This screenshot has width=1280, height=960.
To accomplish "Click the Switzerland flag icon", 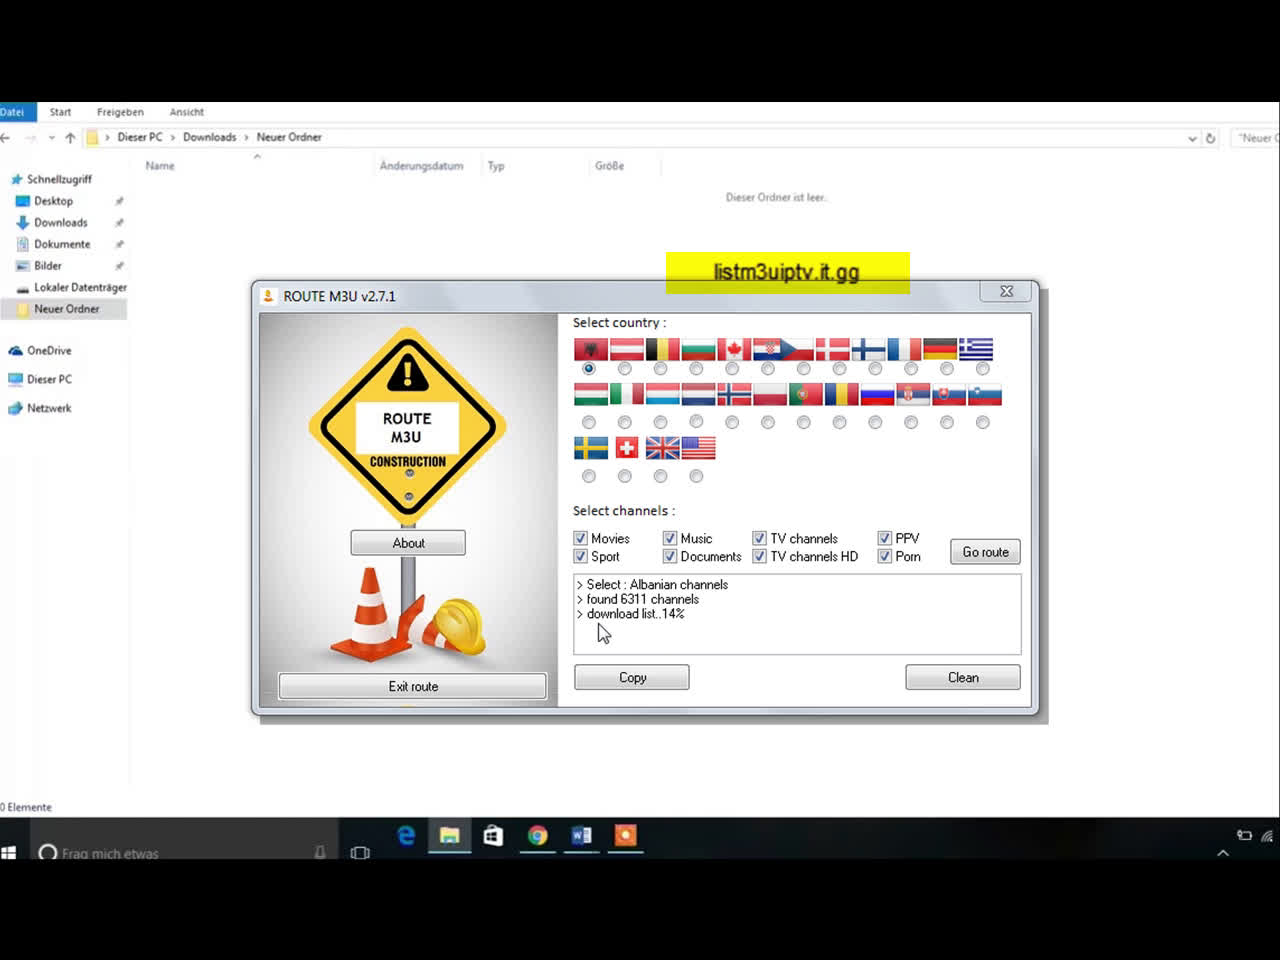I will click(627, 448).
